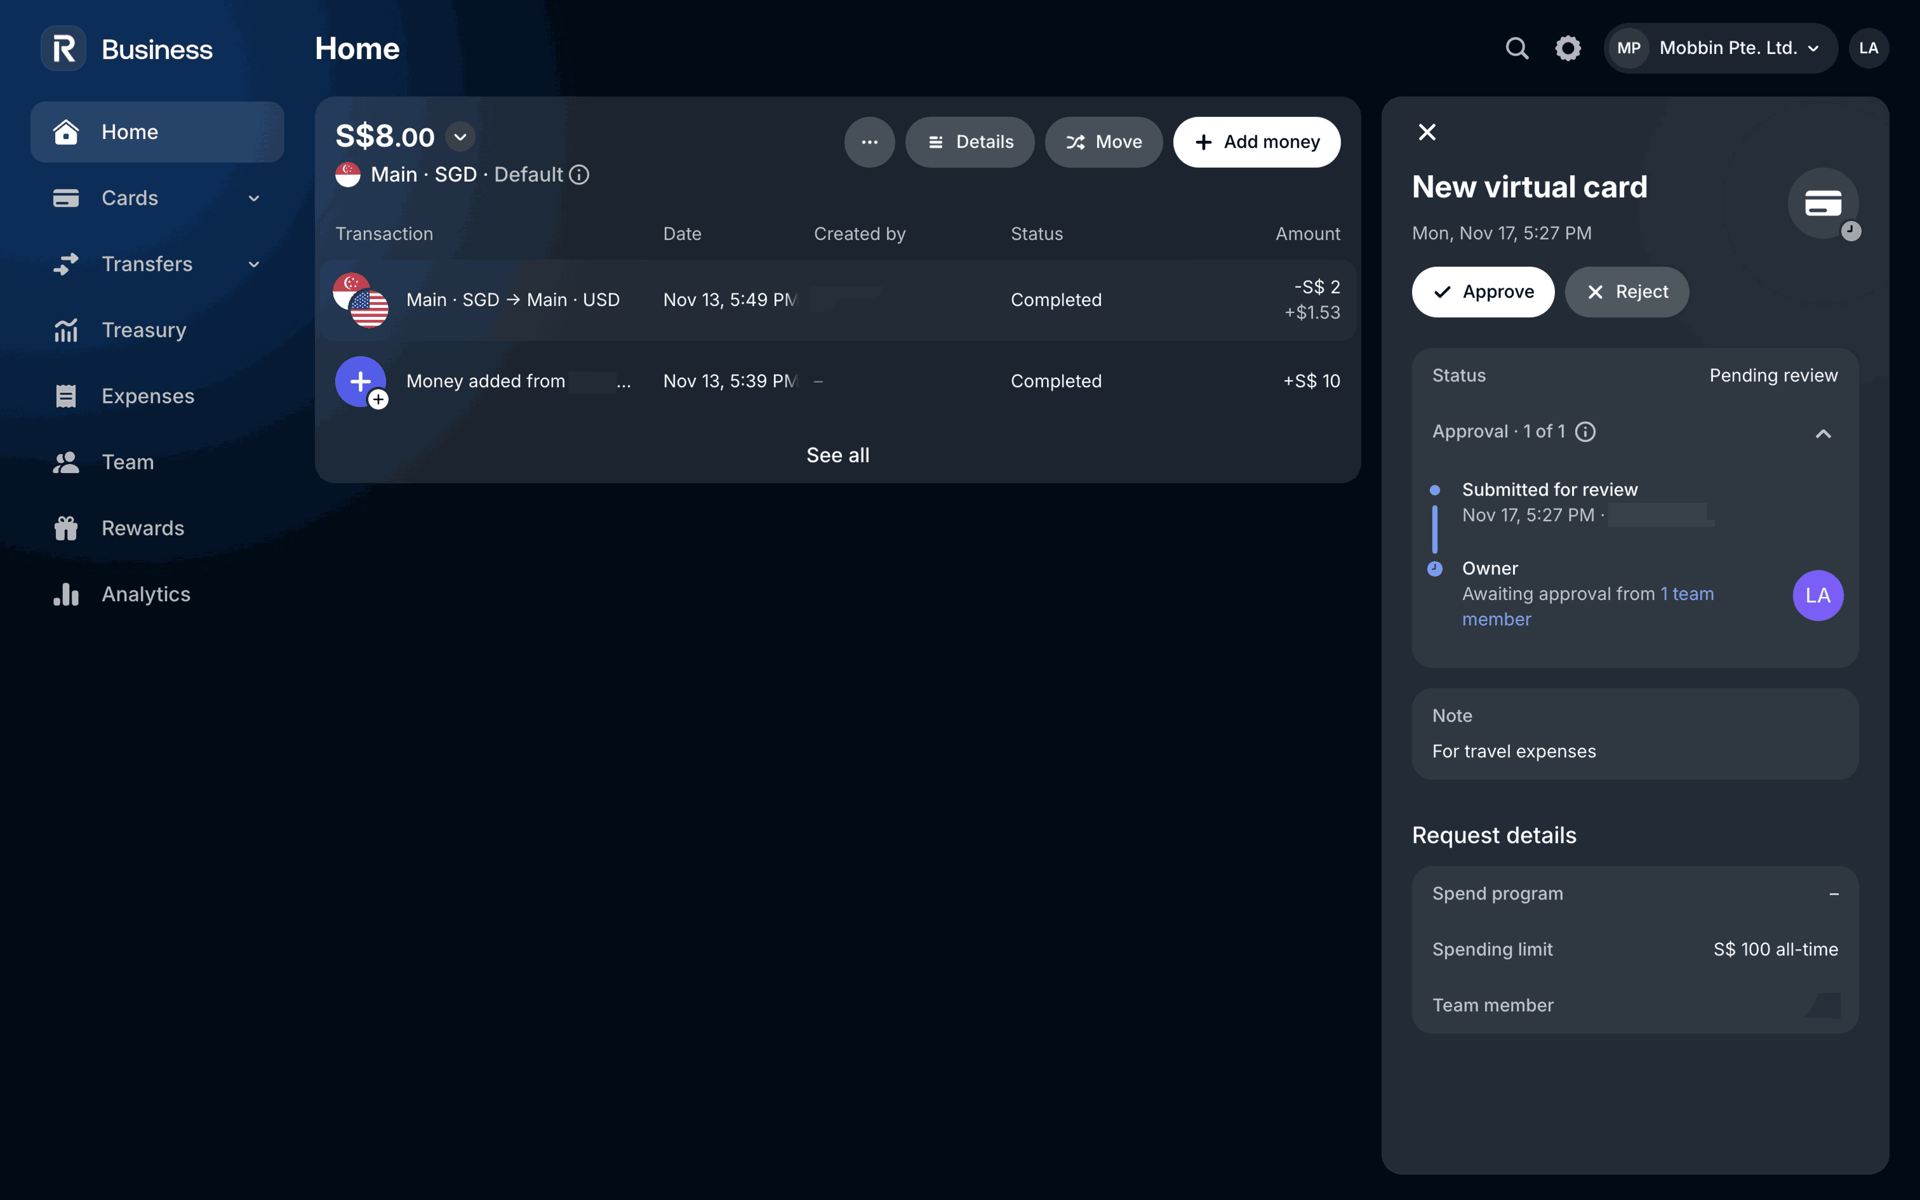Click the Cards sidebar icon
This screenshot has height=1200, width=1920.
(x=66, y=198)
